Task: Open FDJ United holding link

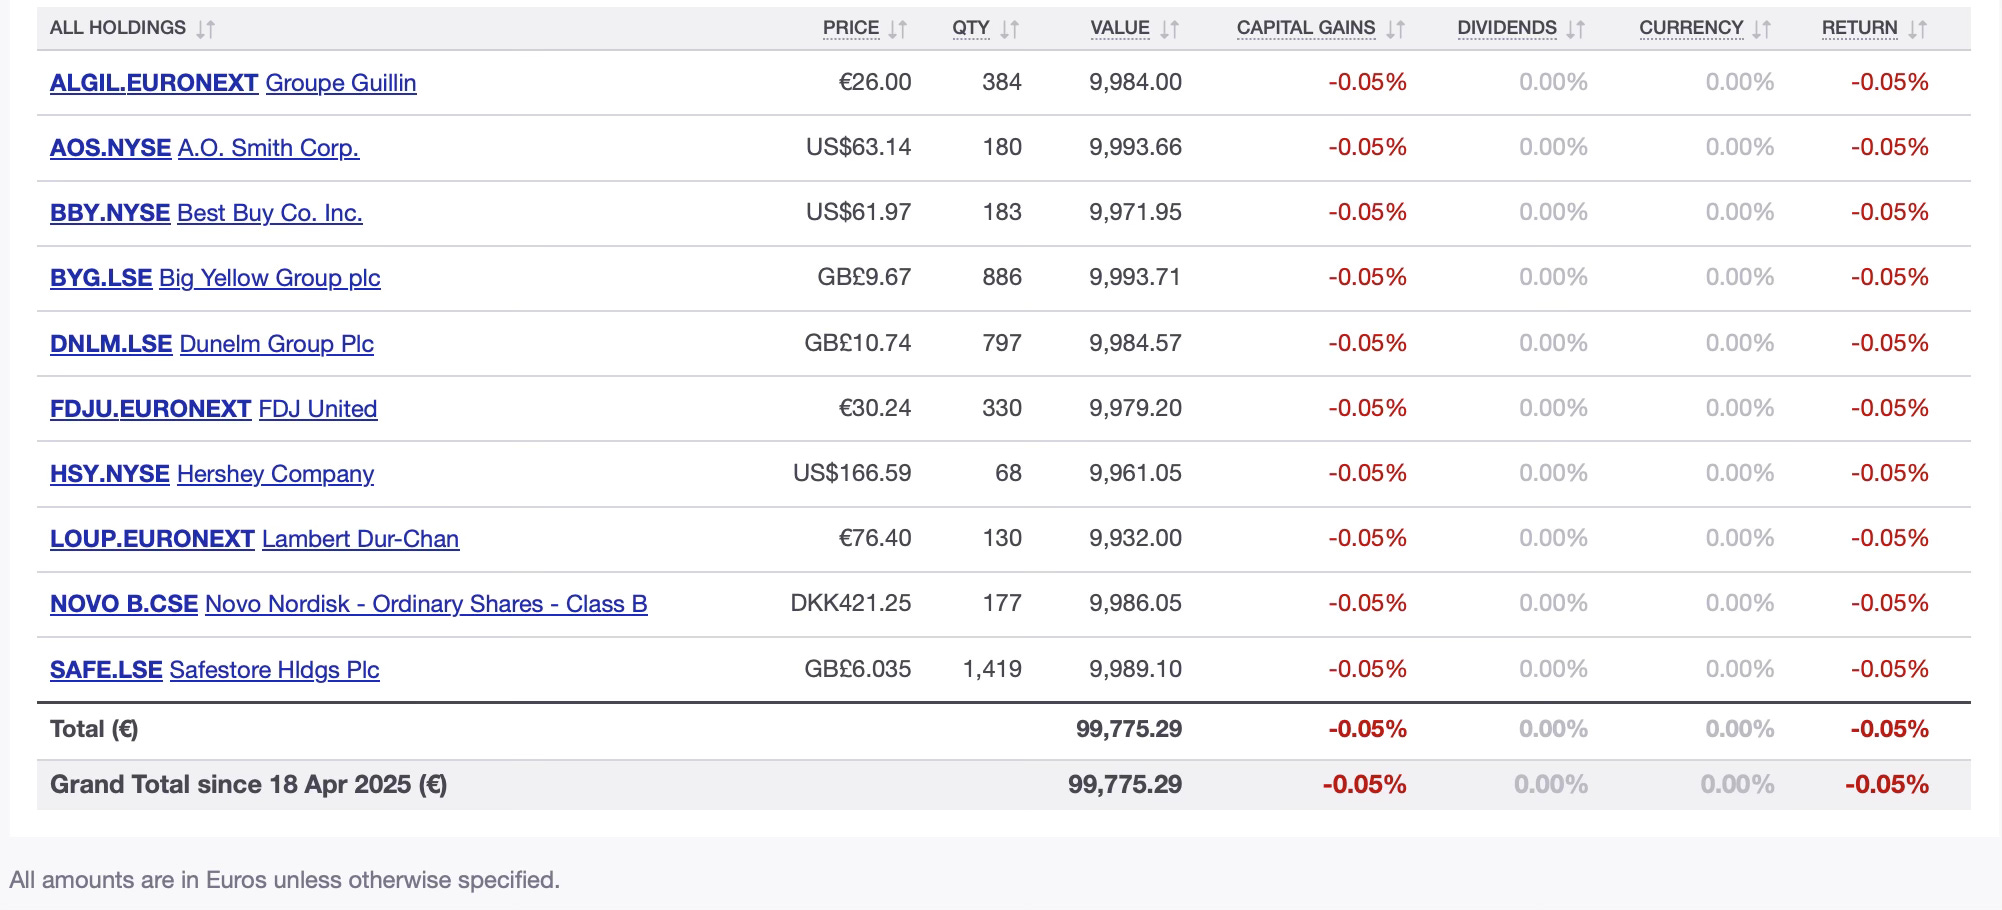Action: point(318,409)
